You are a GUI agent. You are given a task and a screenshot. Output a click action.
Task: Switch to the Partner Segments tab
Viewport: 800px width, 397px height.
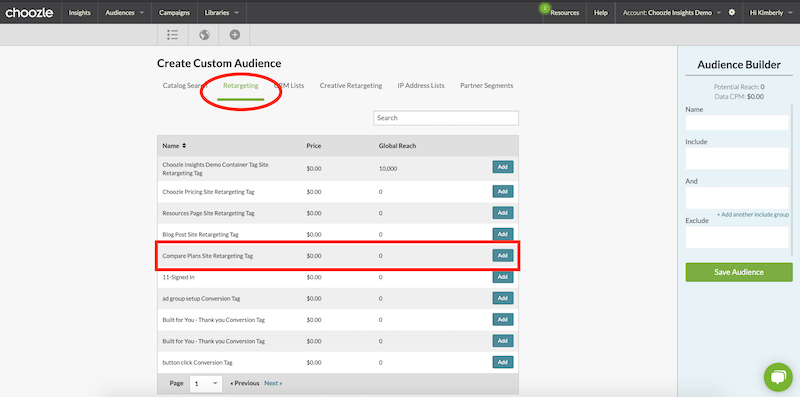(x=486, y=85)
